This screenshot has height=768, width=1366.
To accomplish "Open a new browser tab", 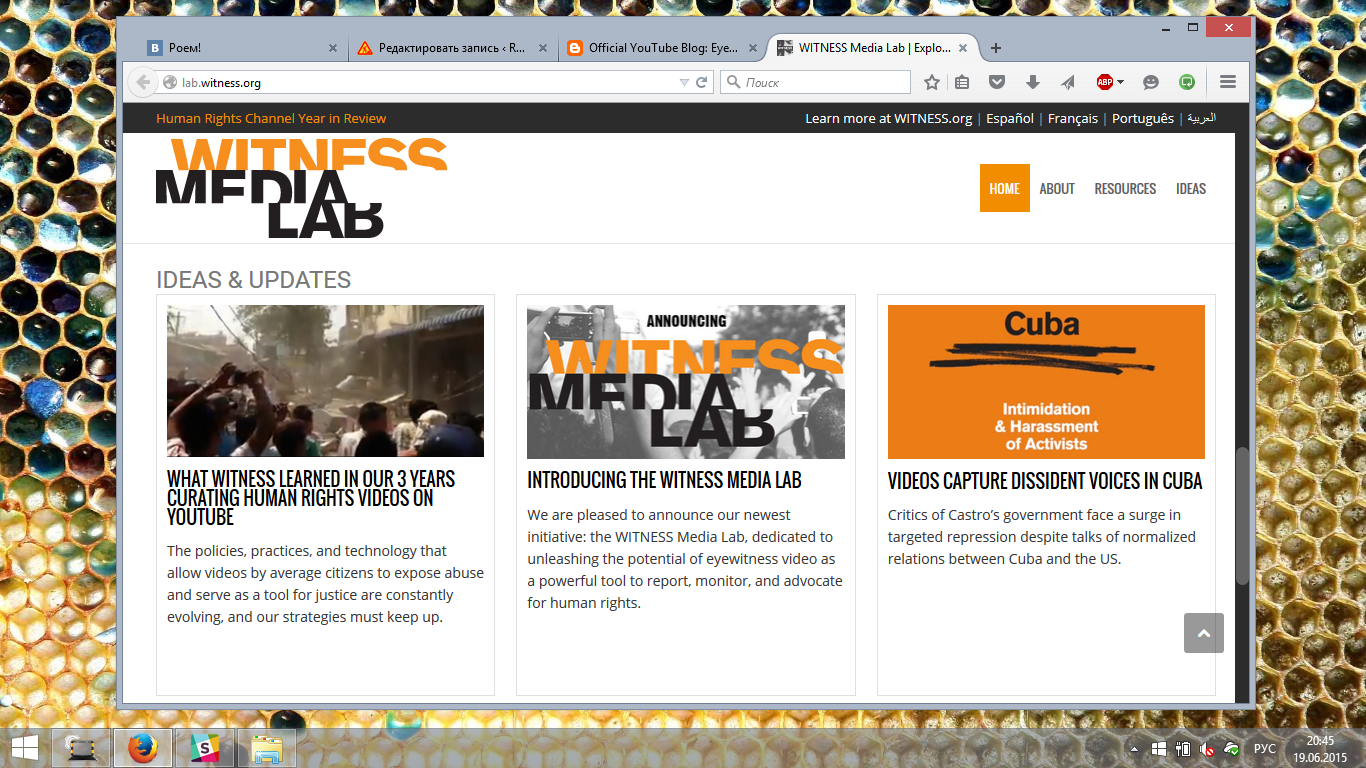I will point(996,48).
